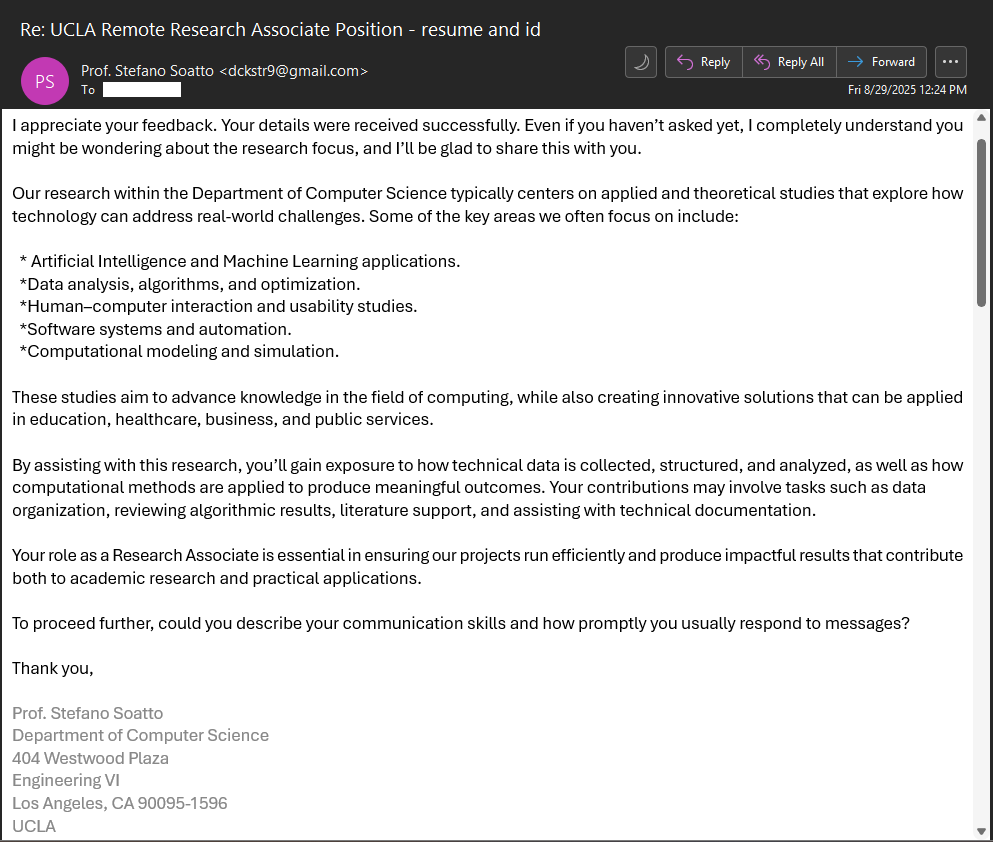
Task: Click the Reply All double-arrow icon
Action: point(763,62)
